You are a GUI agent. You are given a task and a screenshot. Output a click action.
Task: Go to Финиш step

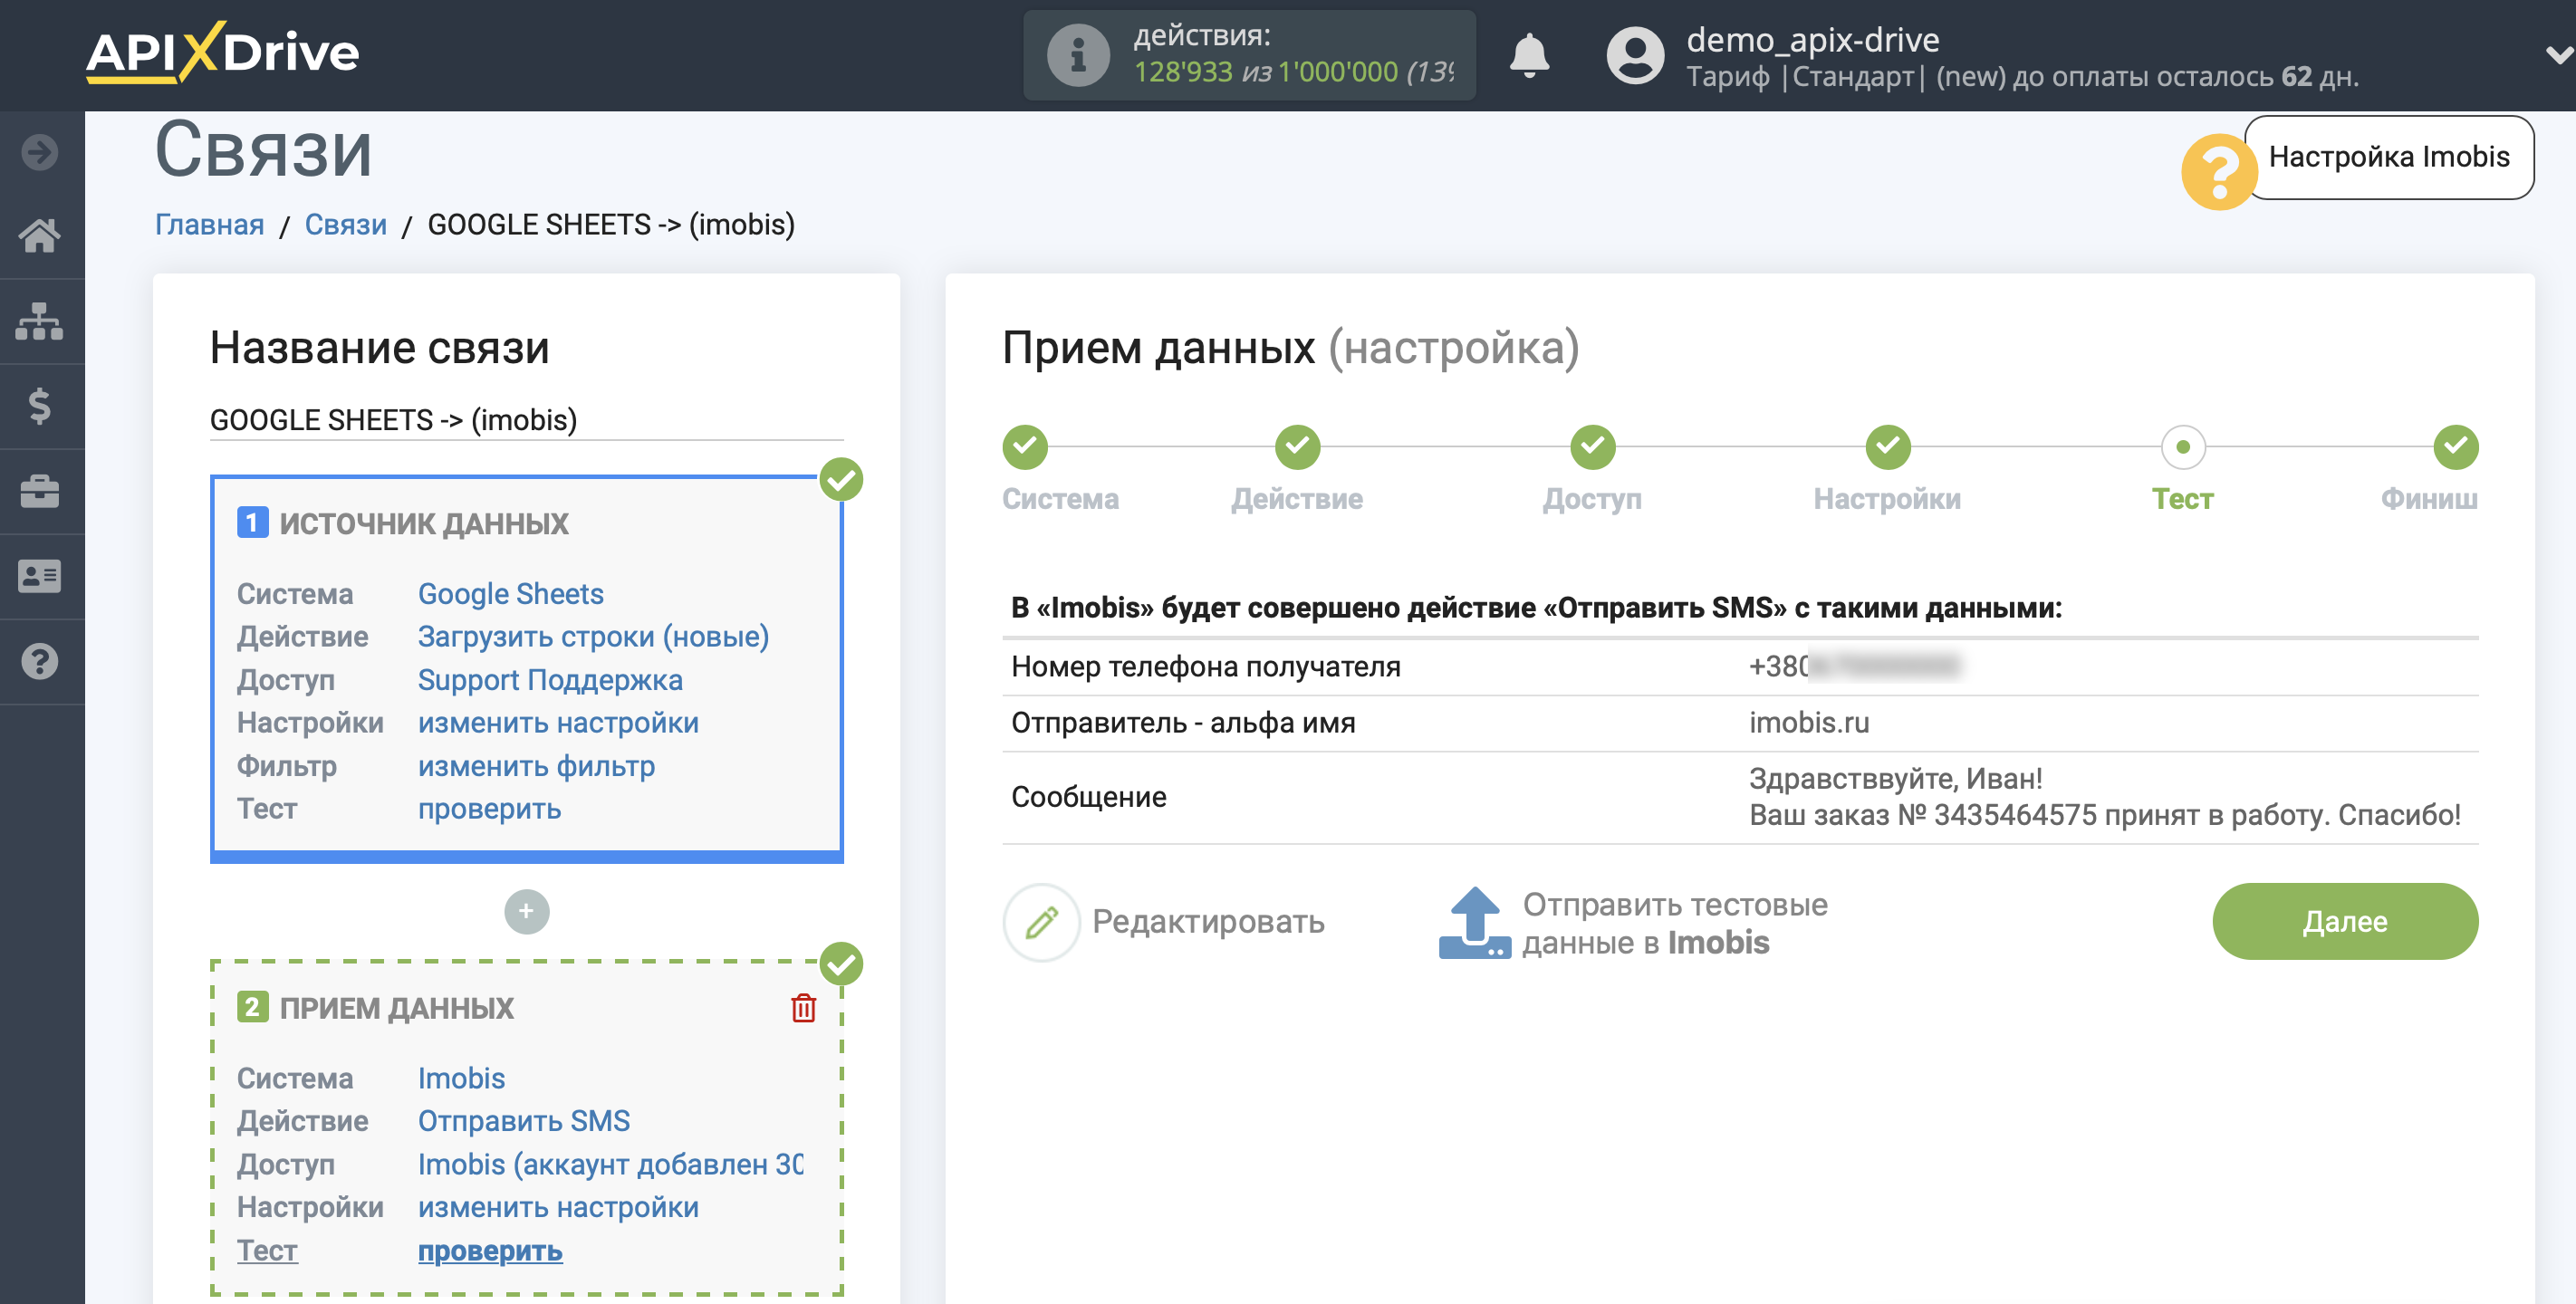click(2428, 498)
